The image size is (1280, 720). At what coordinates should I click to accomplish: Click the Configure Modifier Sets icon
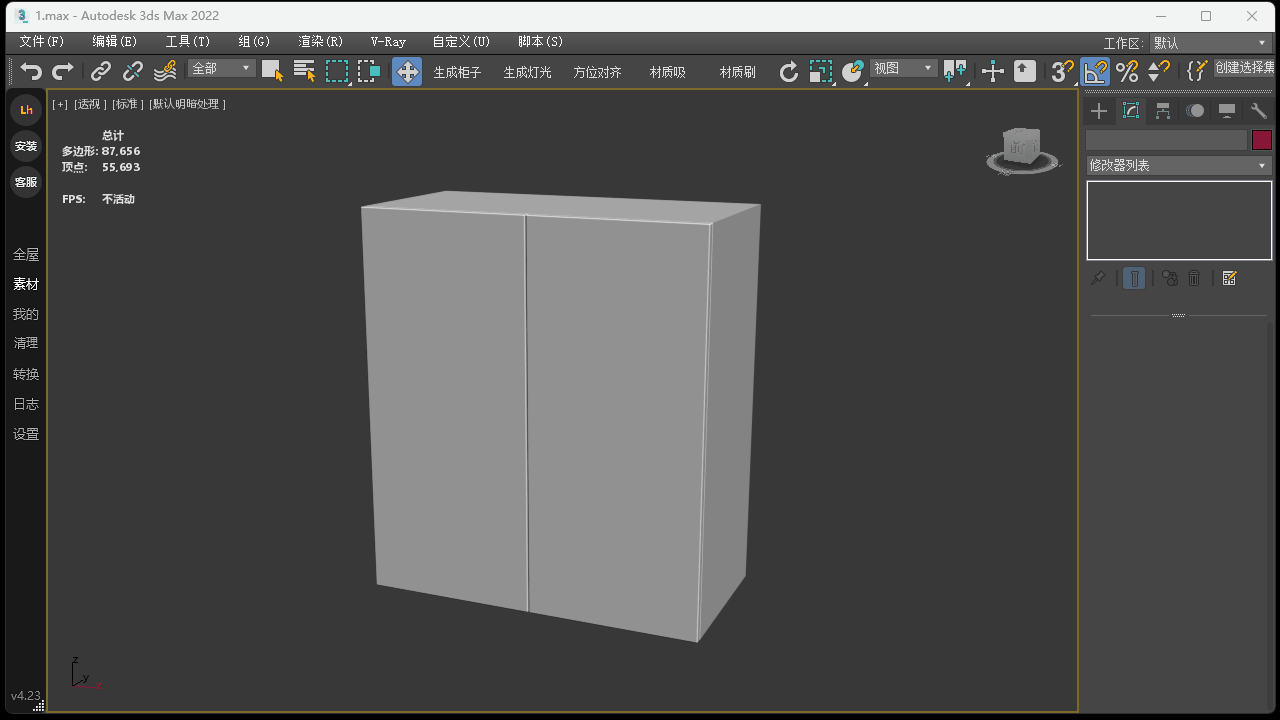tap(1230, 278)
